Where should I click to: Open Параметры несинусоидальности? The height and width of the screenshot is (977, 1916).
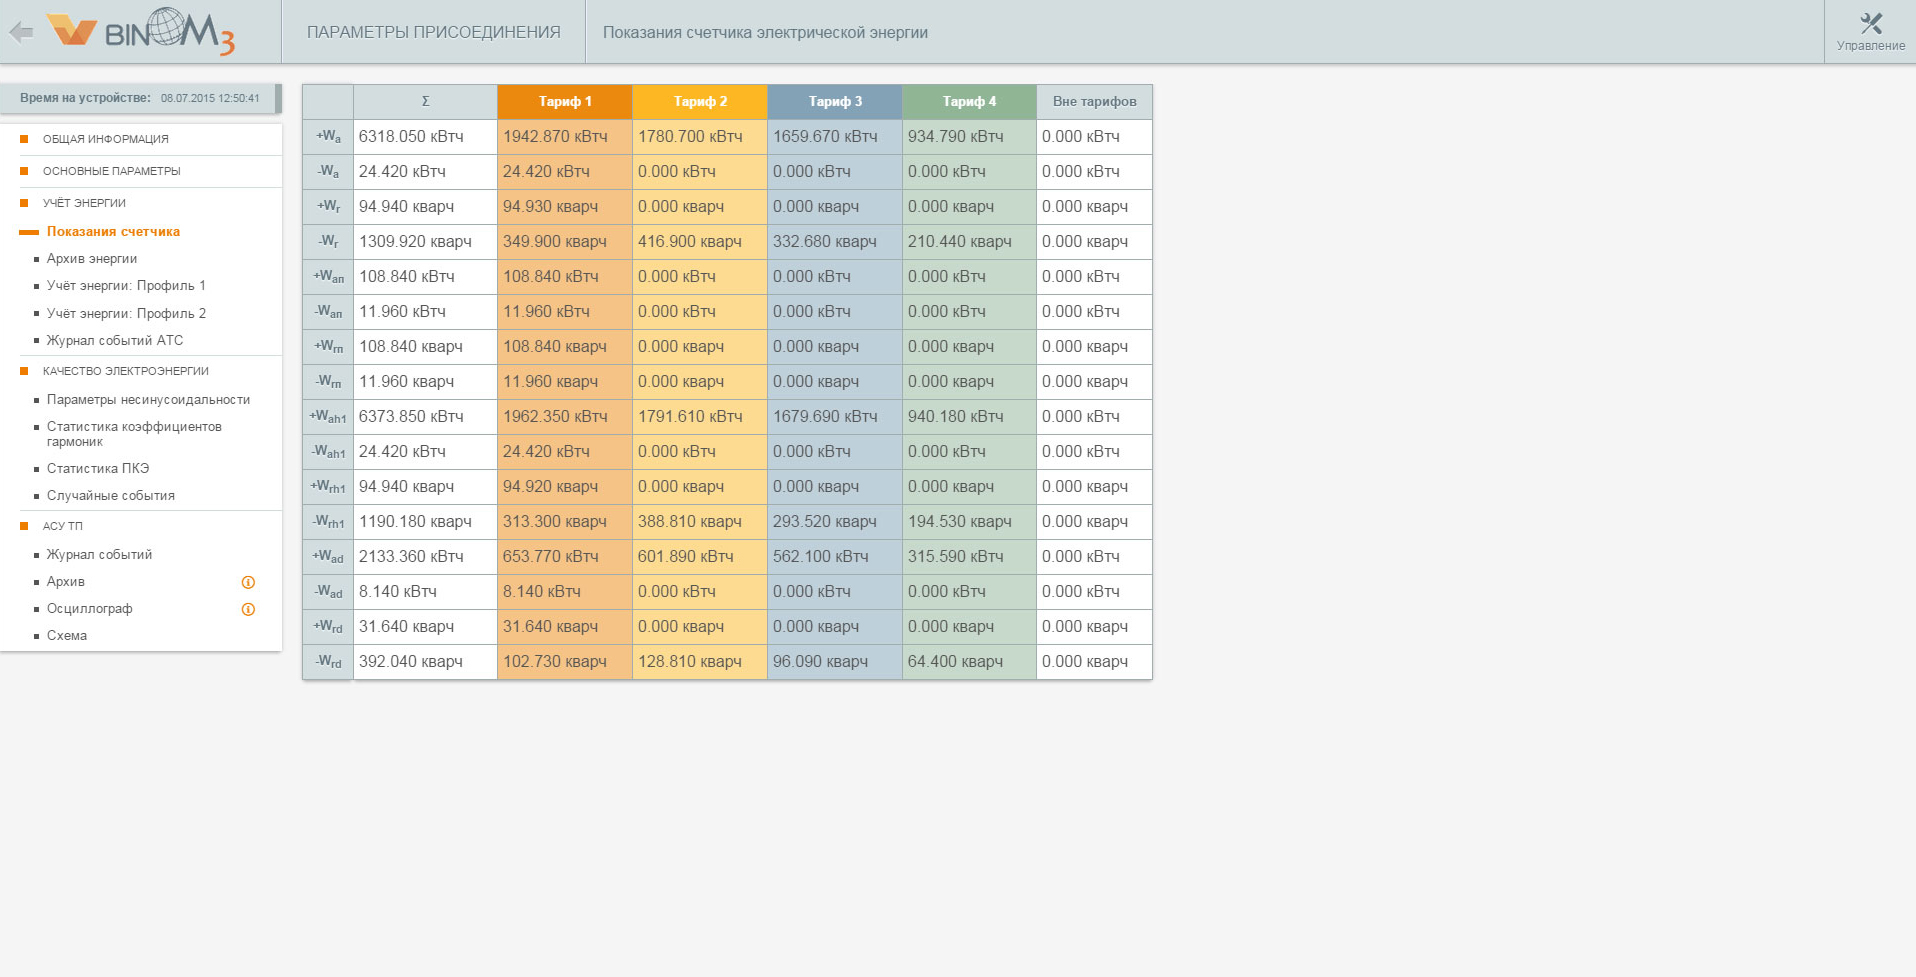(x=148, y=399)
